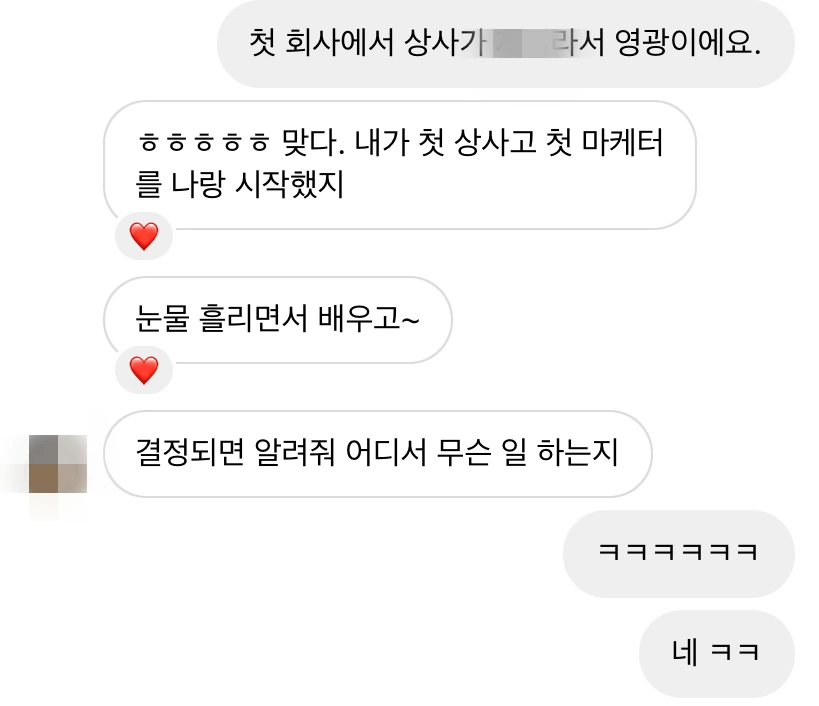The width and height of the screenshot is (819, 706).
Task: Click the word '영광이에요.' in the top message
Action: pyautogui.click(x=688, y=43)
